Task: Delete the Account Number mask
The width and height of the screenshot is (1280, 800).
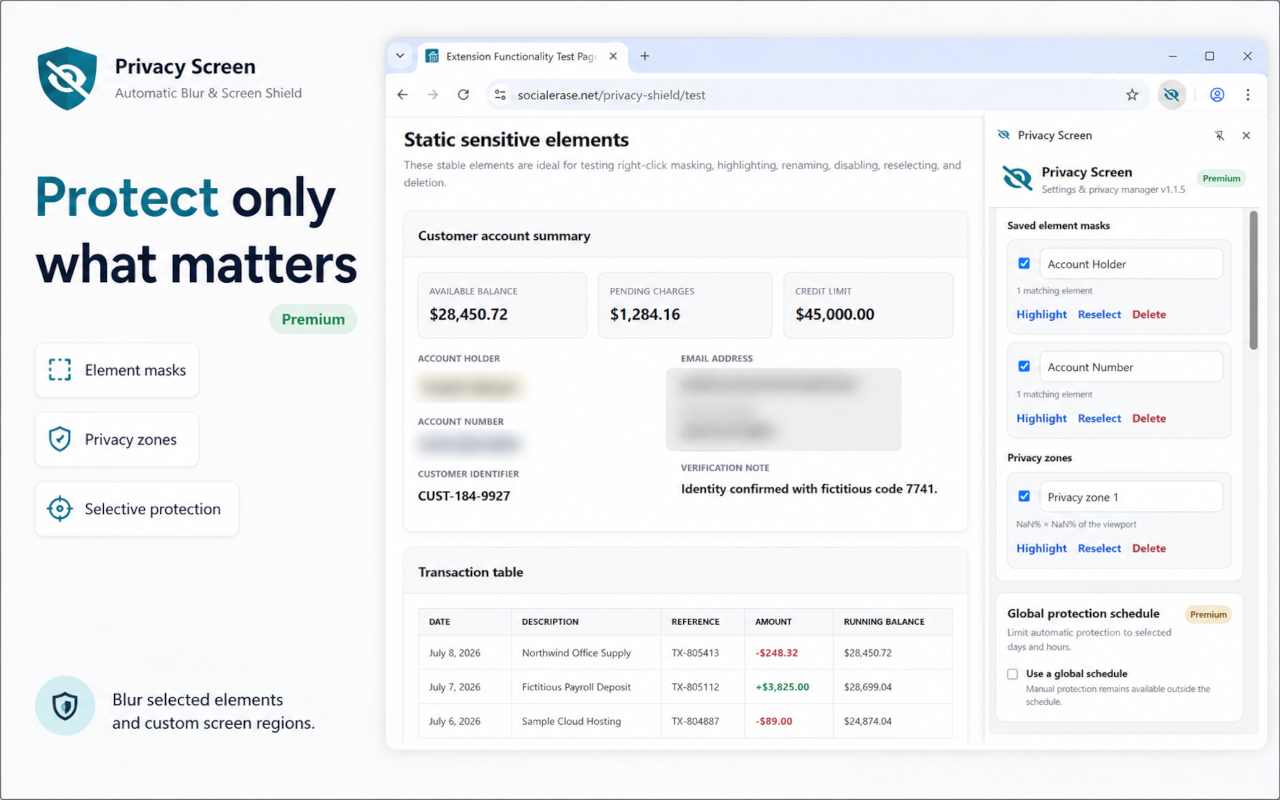Action: coord(1149,418)
